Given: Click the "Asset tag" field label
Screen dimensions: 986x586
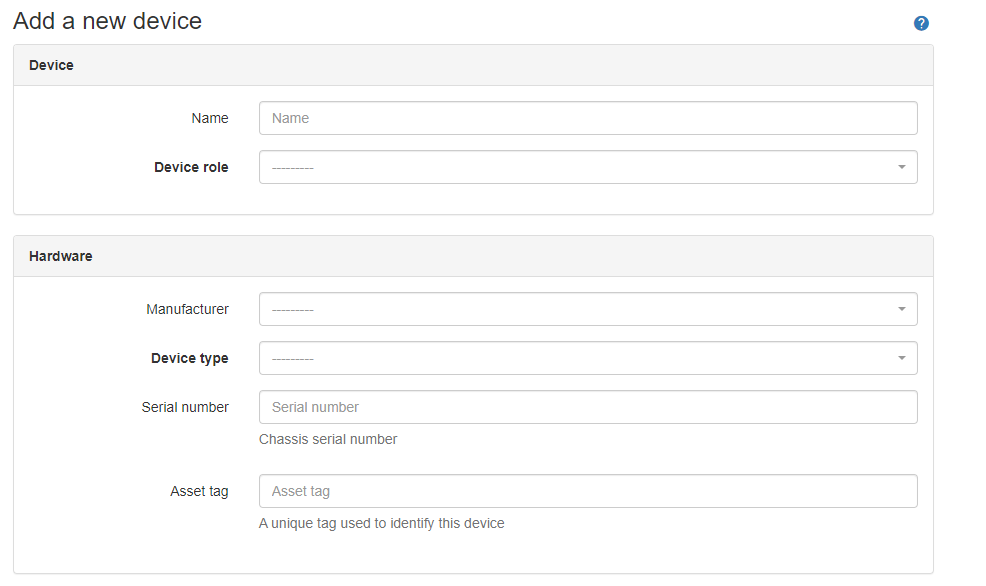Looking at the screenshot, I should click(x=199, y=491).
